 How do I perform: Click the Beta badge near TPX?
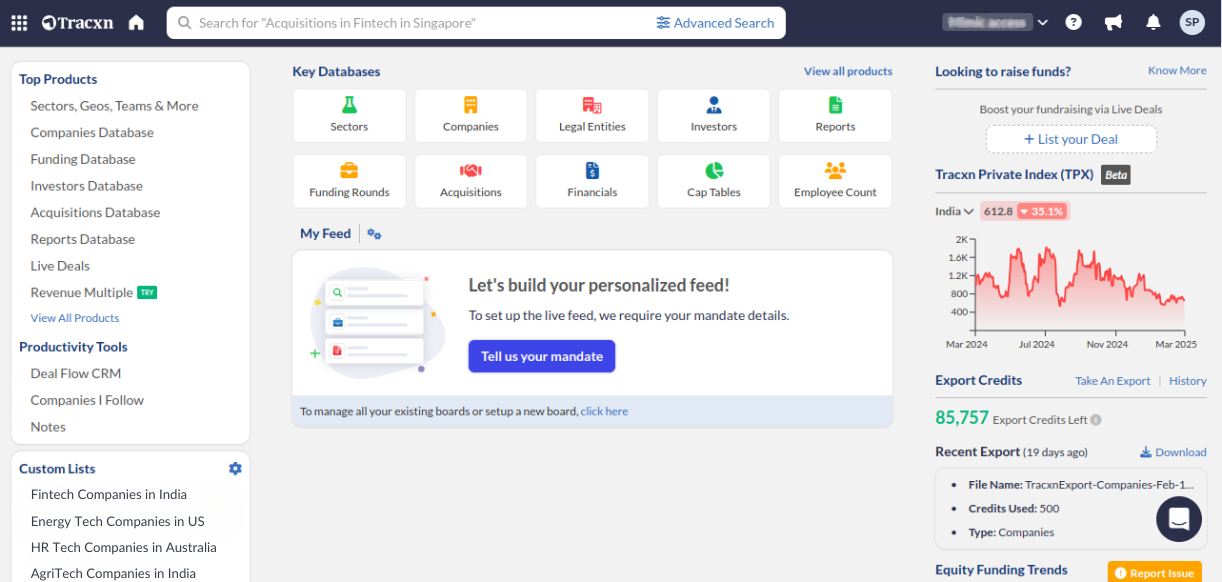pos(1116,175)
